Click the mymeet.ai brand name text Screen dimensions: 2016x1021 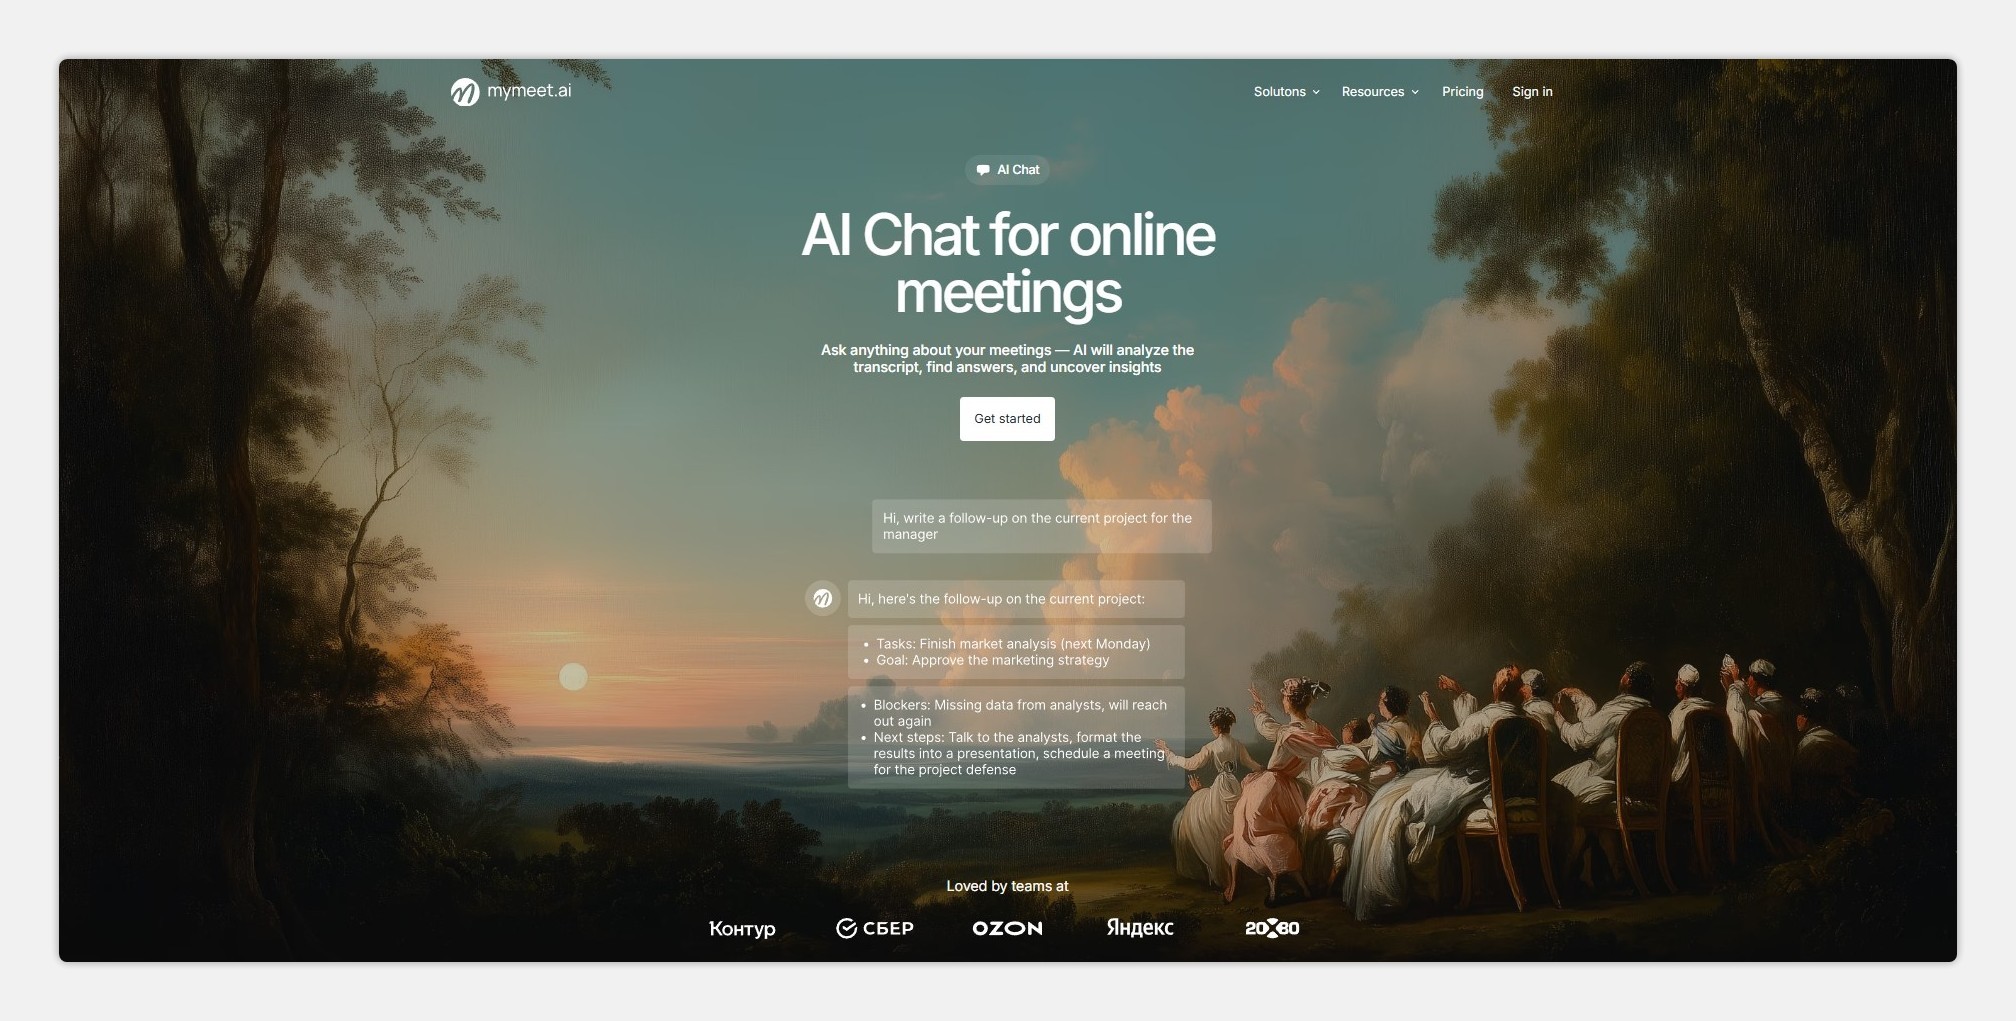(529, 91)
